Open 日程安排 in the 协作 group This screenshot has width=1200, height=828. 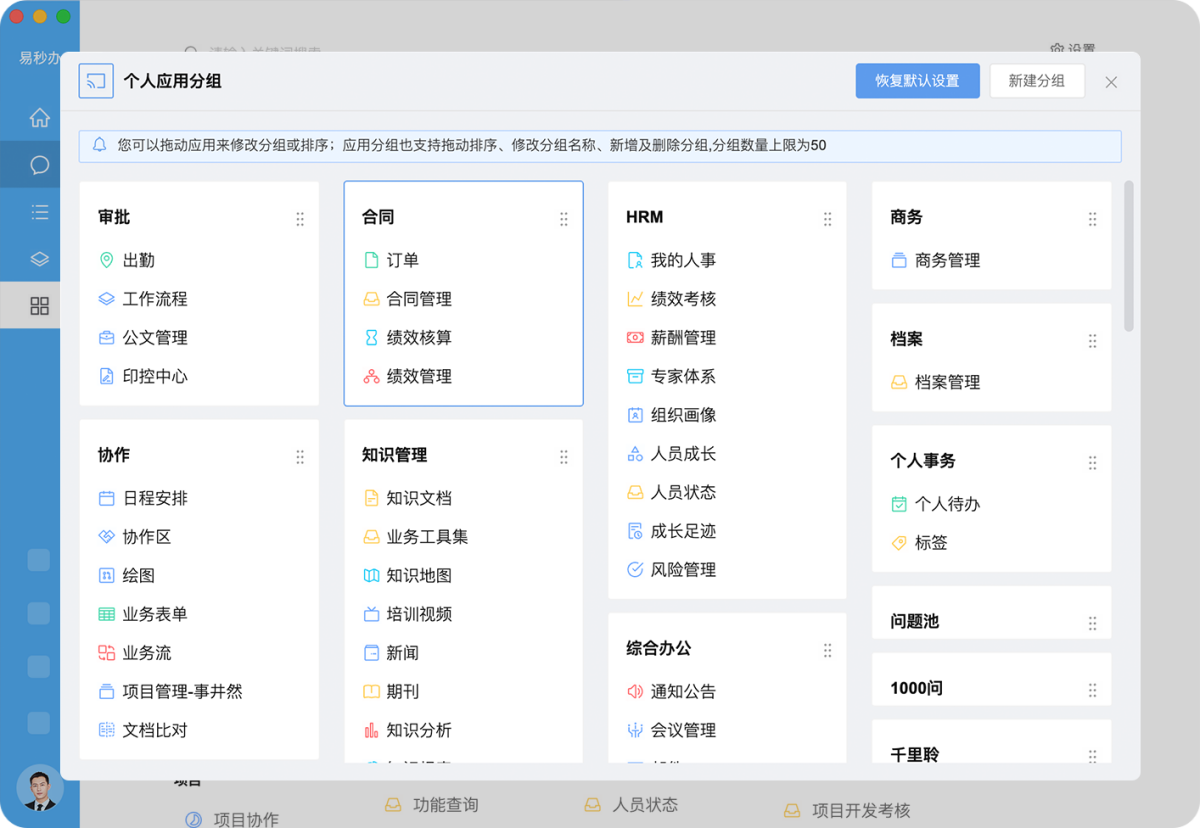pos(155,498)
